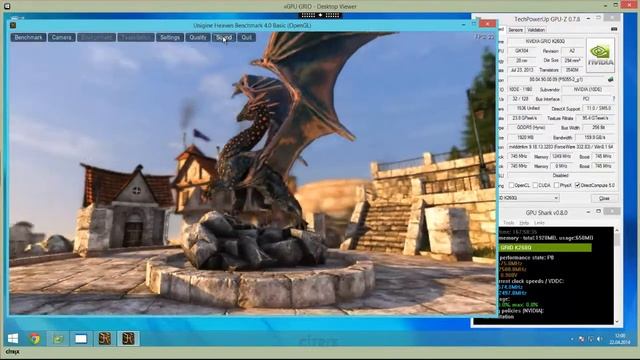640x360 pixels.
Task: Open the Quality options in Heaven
Action: (x=198, y=38)
